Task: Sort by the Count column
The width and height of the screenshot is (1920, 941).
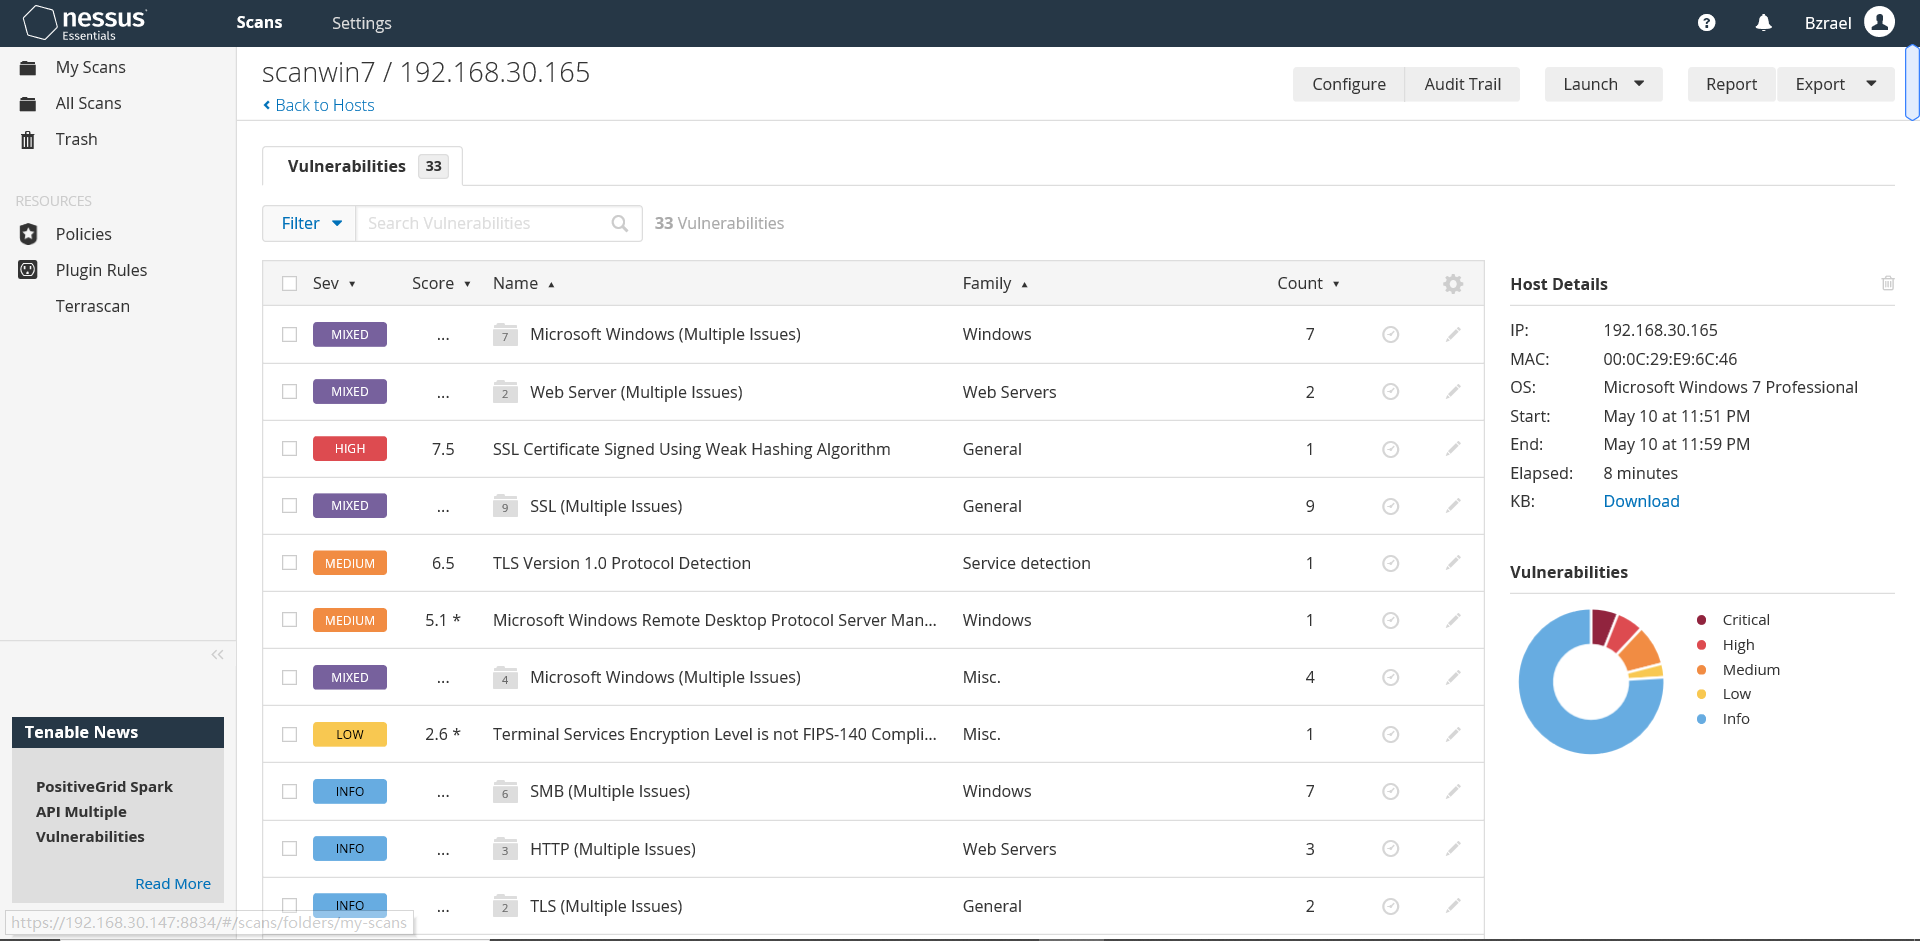Action: 1308,284
